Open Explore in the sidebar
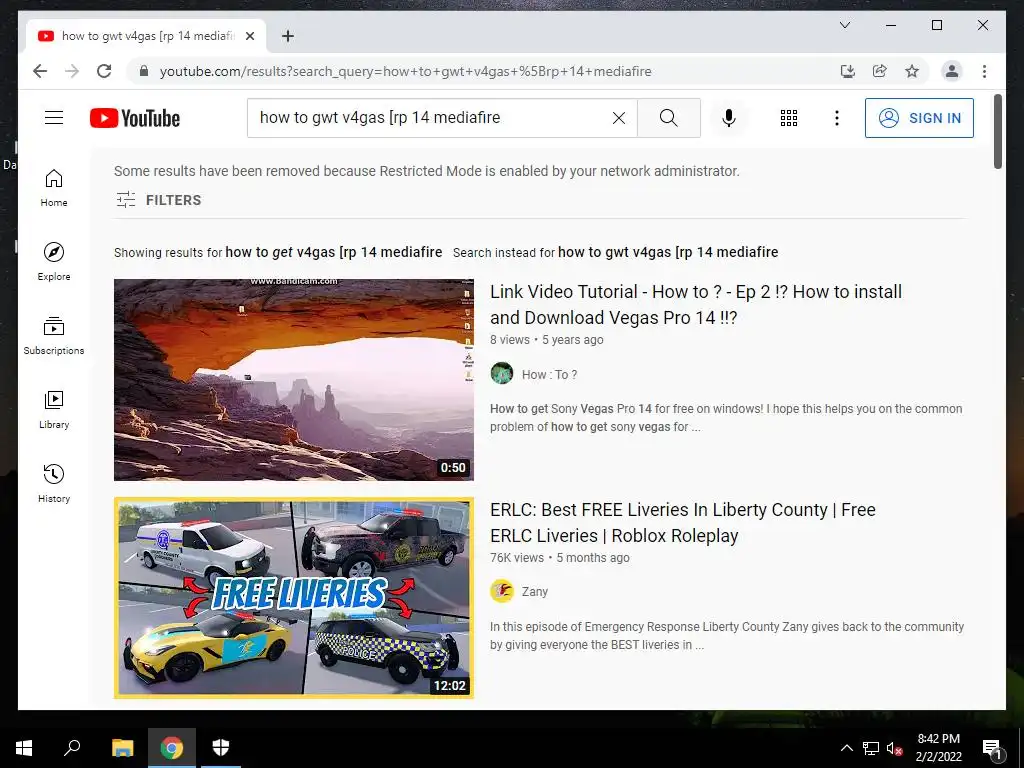This screenshot has height=768, width=1024. [54, 262]
